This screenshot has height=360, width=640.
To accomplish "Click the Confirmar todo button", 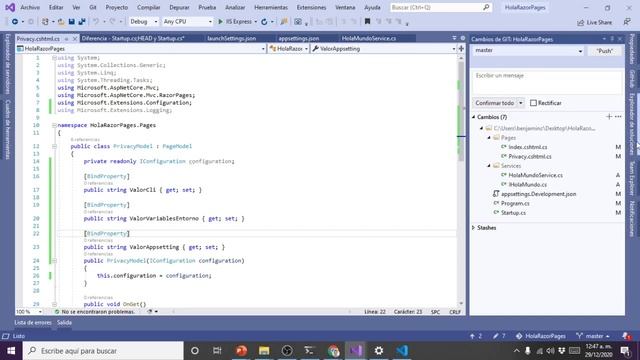I will click(x=495, y=103).
